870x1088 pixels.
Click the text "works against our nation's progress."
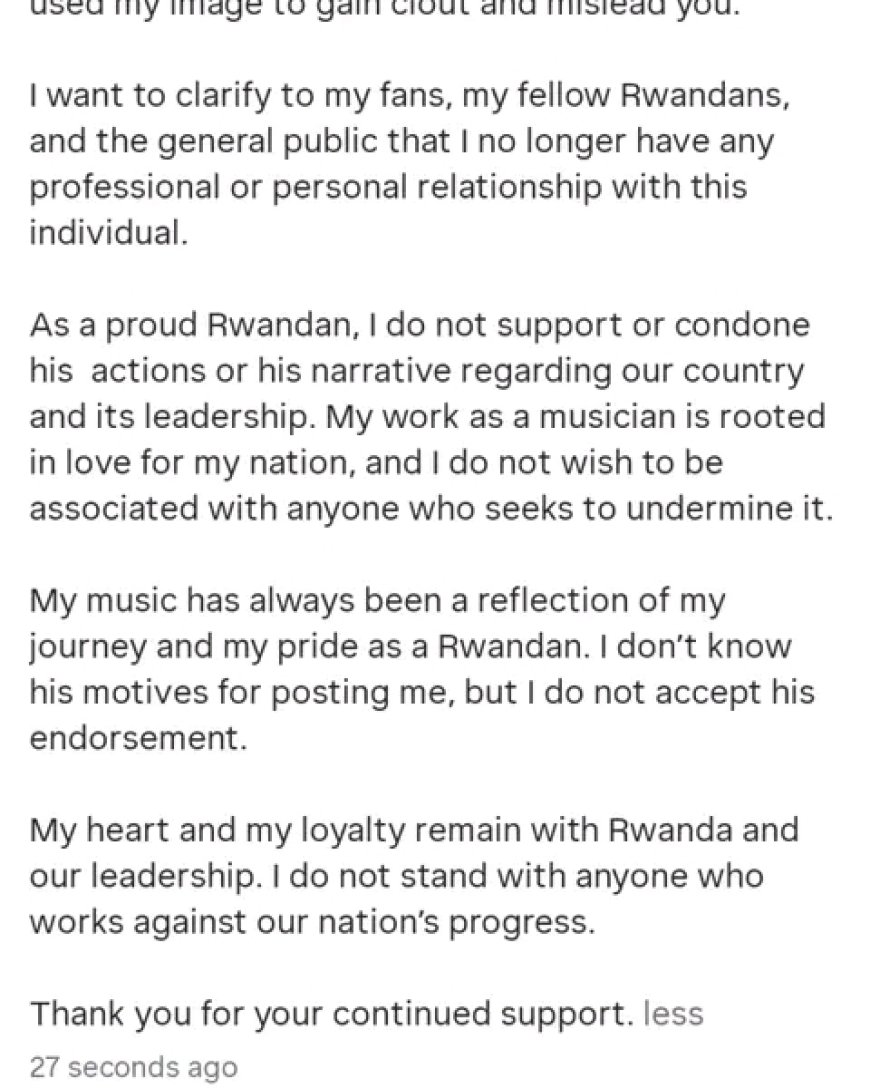[x=311, y=922]
